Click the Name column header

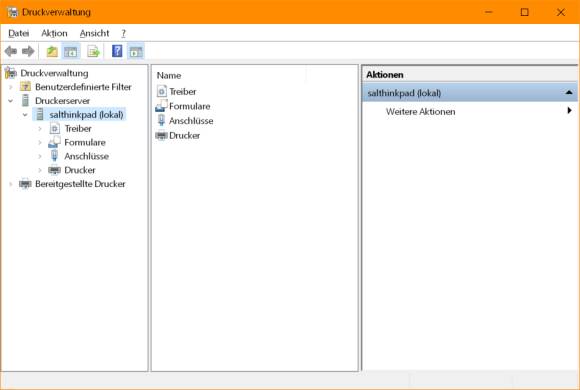tap(169, 75)
